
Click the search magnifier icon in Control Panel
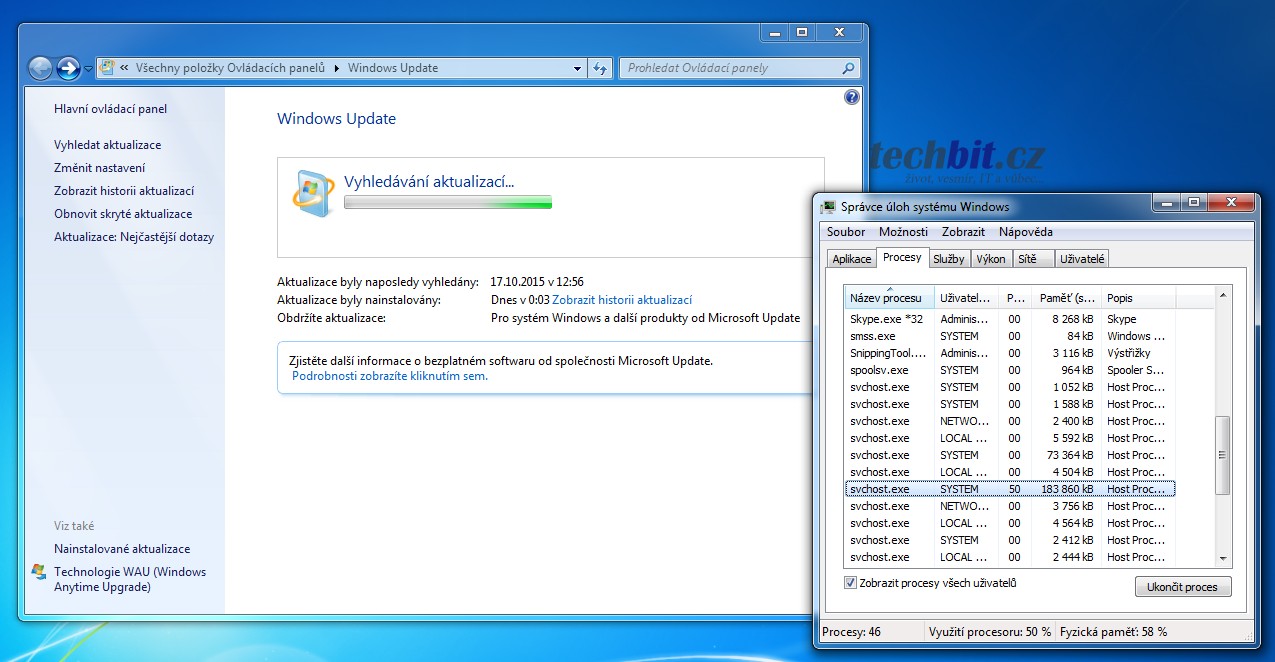[849, 68]
